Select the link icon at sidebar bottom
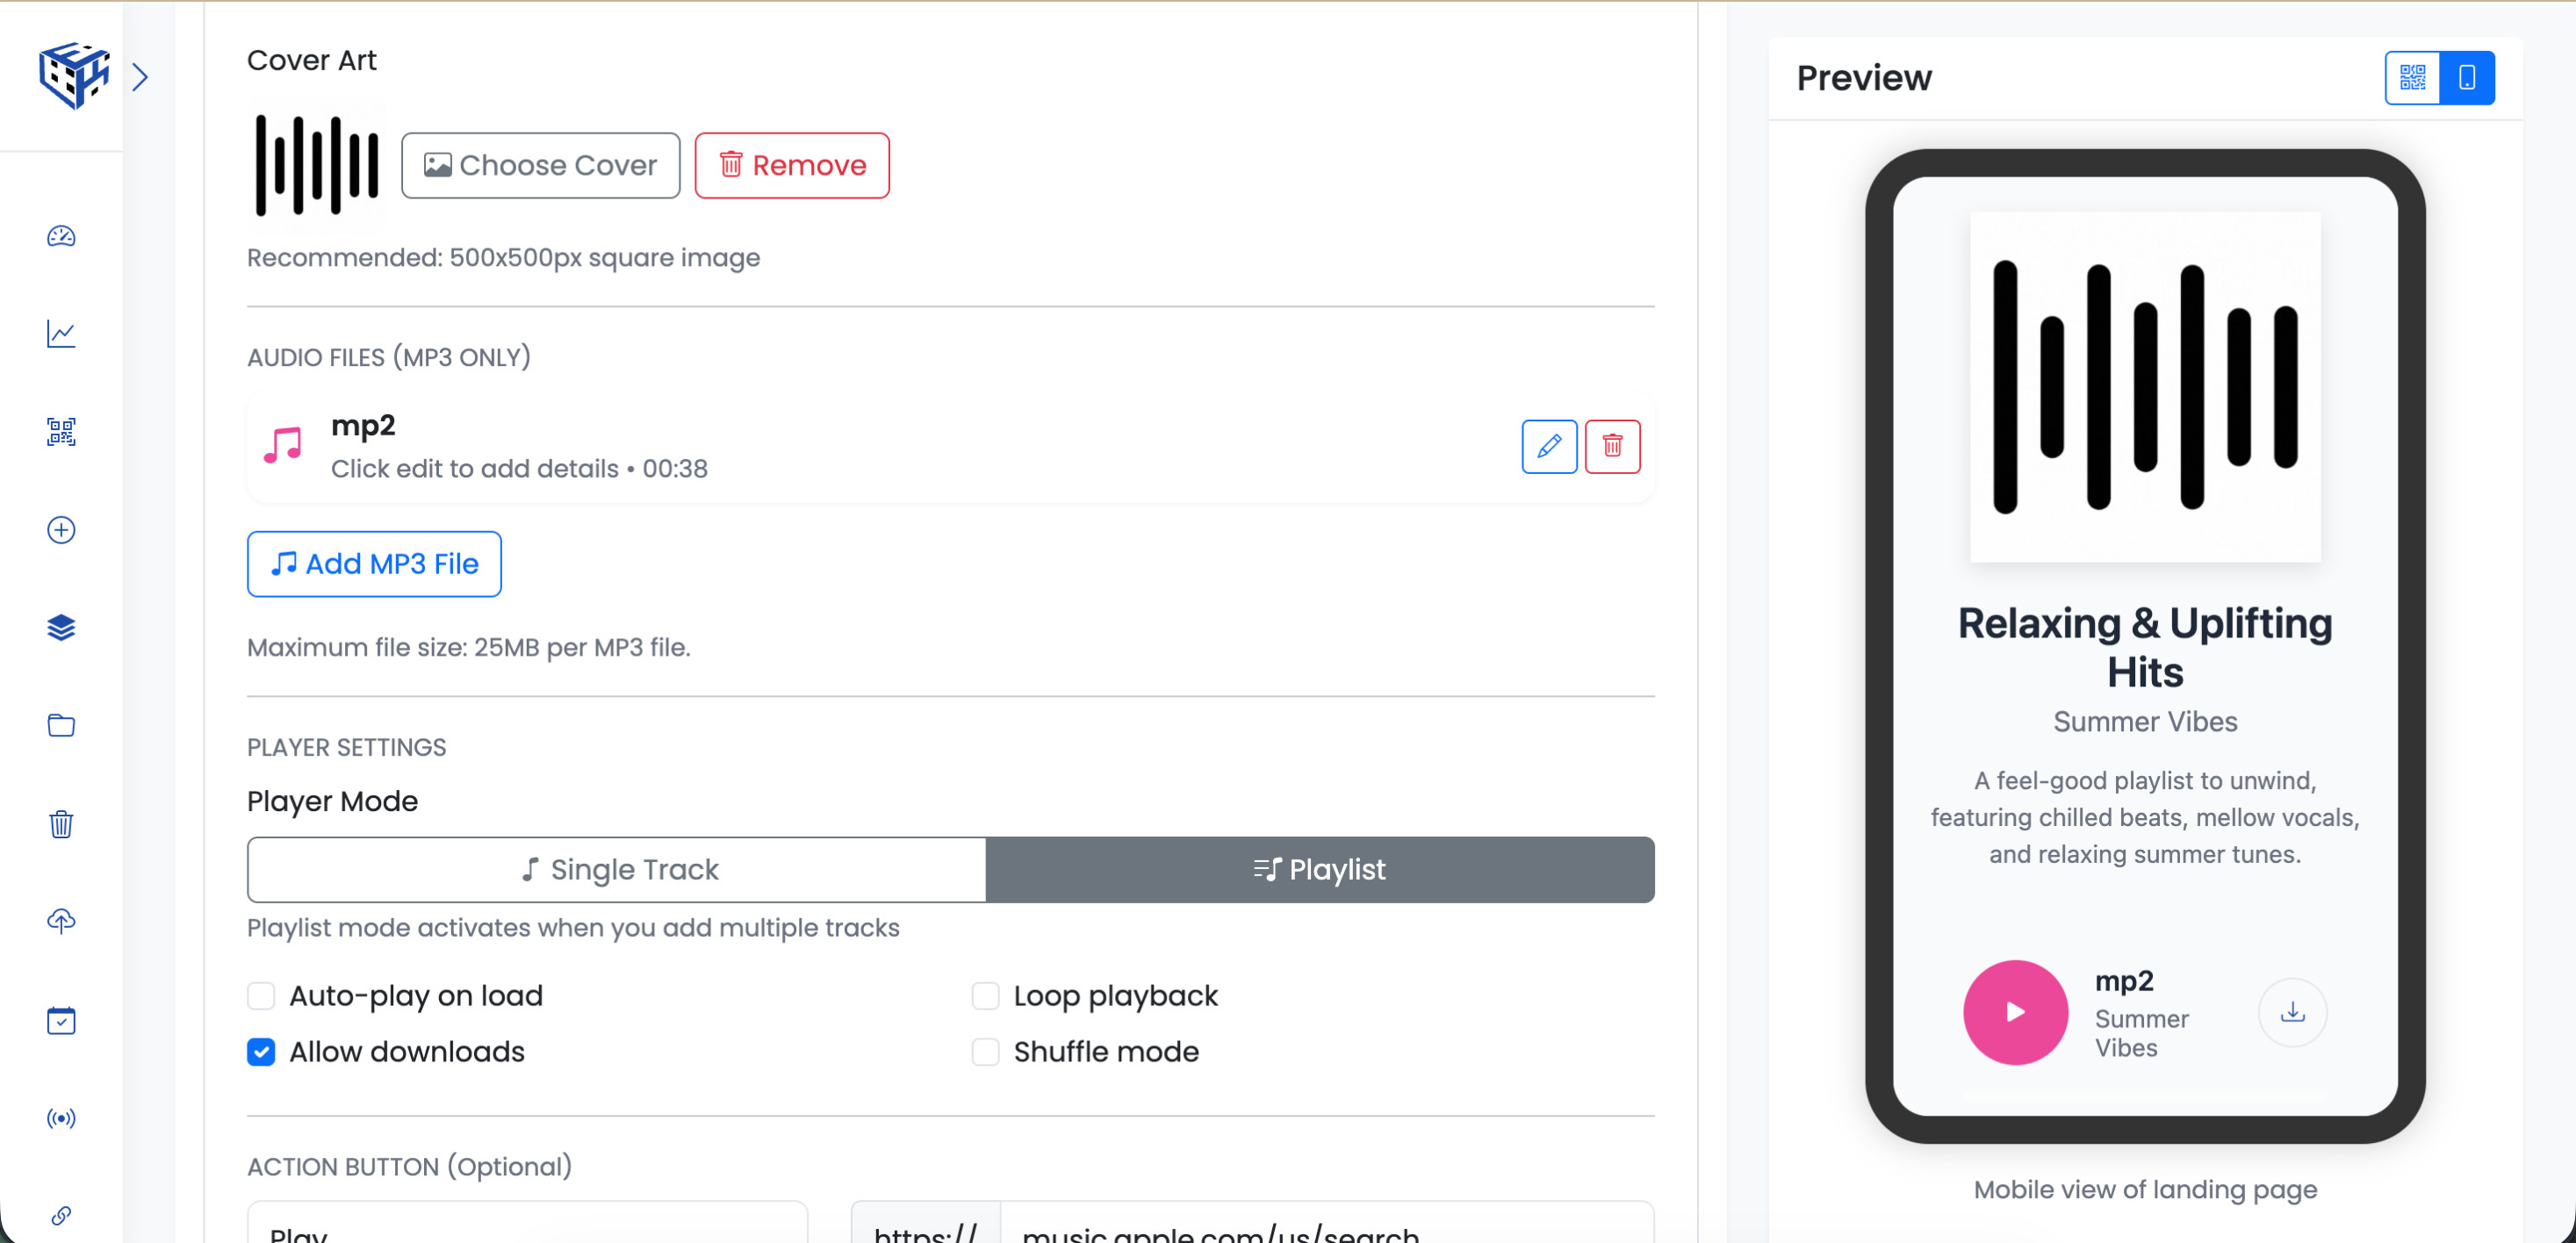Screen dimensions: 2576x1243 (61, 1216)
